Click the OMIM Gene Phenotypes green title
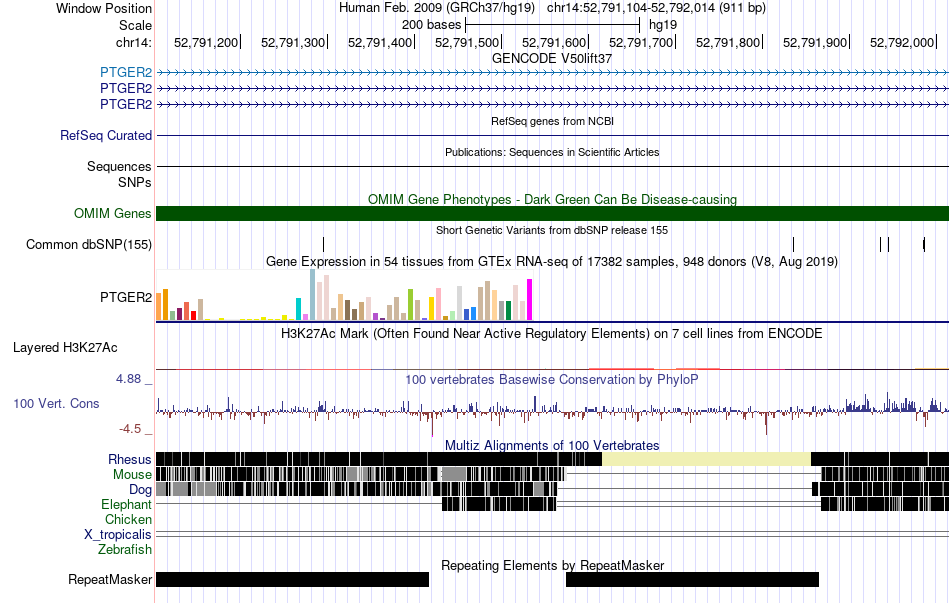This screenshot has width=950, height=603. [553, 199]
